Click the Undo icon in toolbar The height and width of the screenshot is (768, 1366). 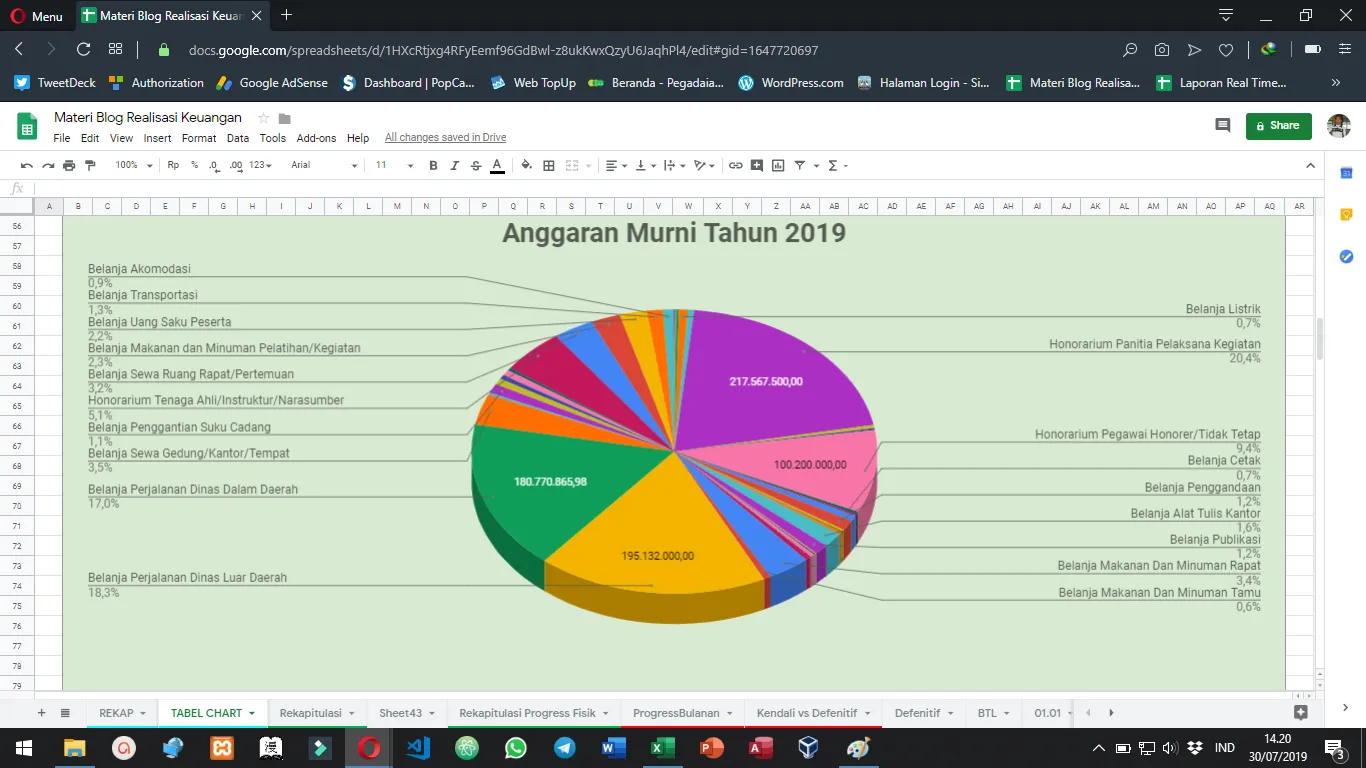pos(26,165)
